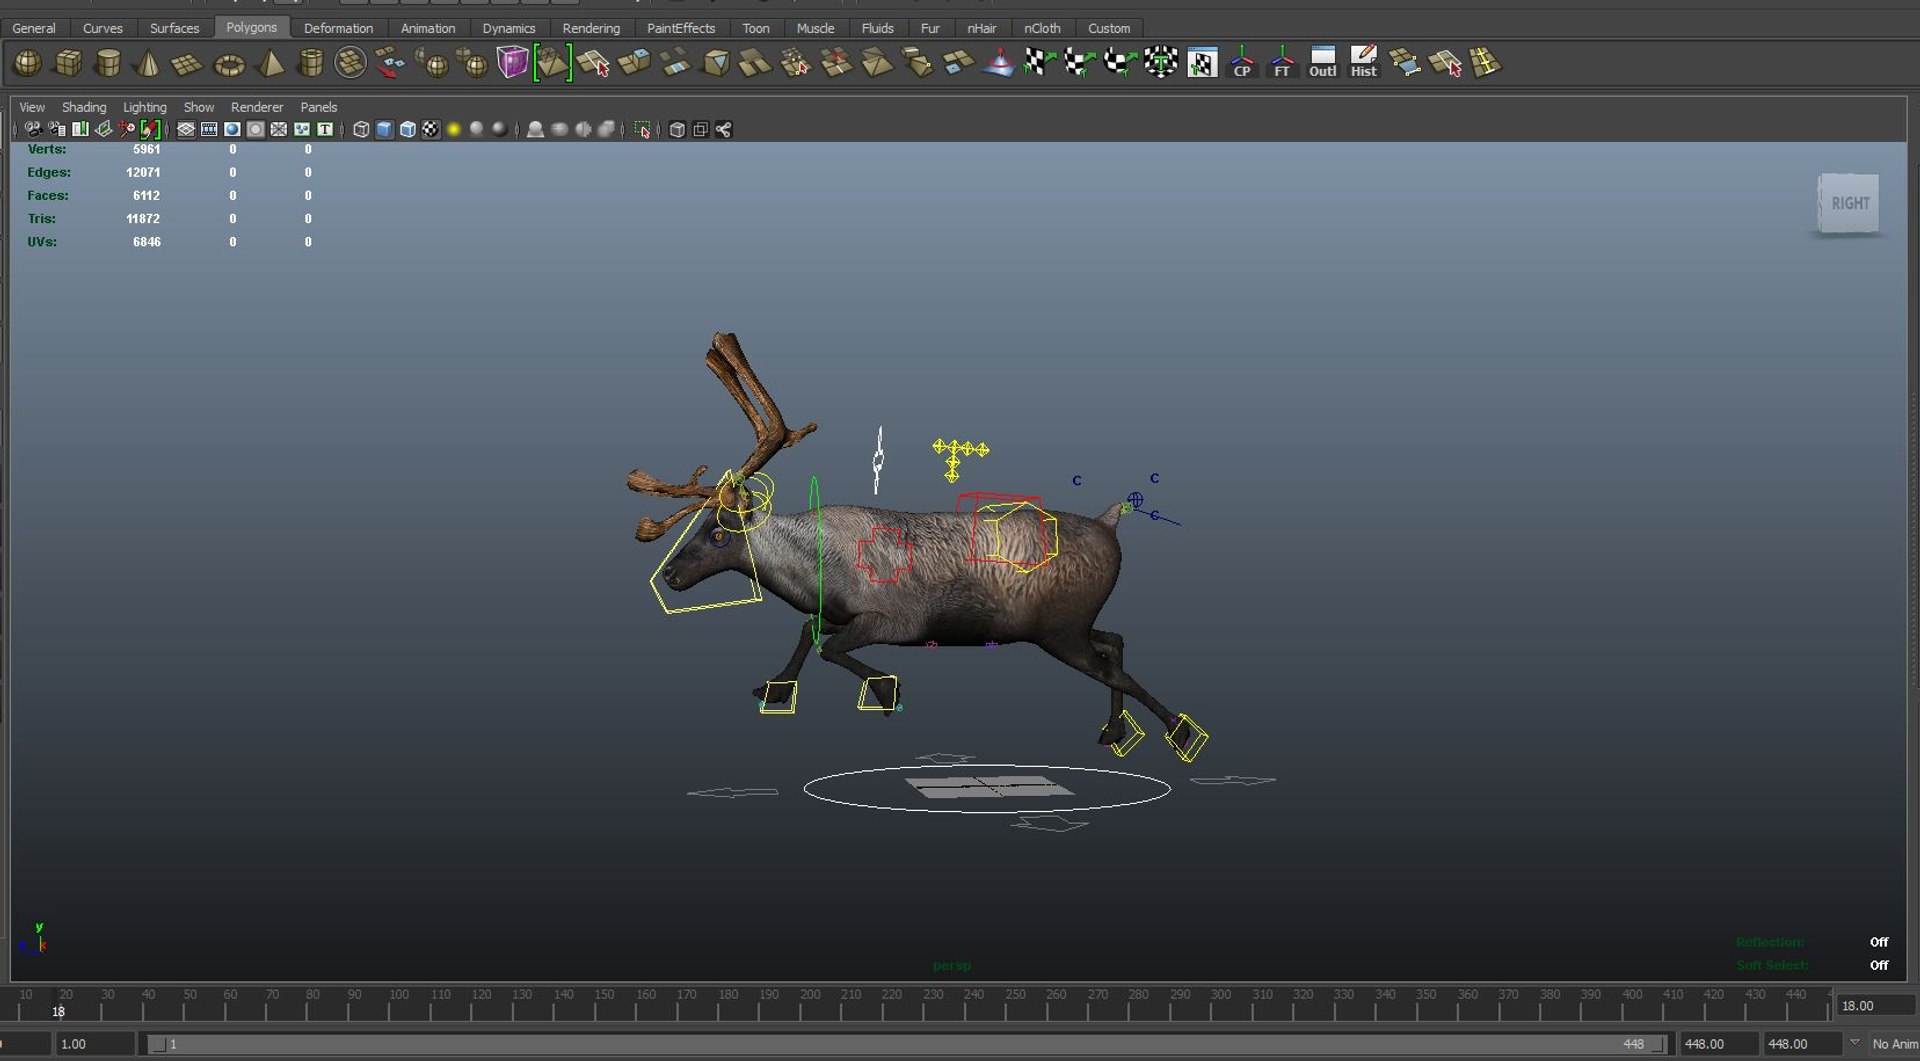1920x1061 pixels.
Task: Toggle smooth shade all in panel toolbar
Action: coord(384,129)
